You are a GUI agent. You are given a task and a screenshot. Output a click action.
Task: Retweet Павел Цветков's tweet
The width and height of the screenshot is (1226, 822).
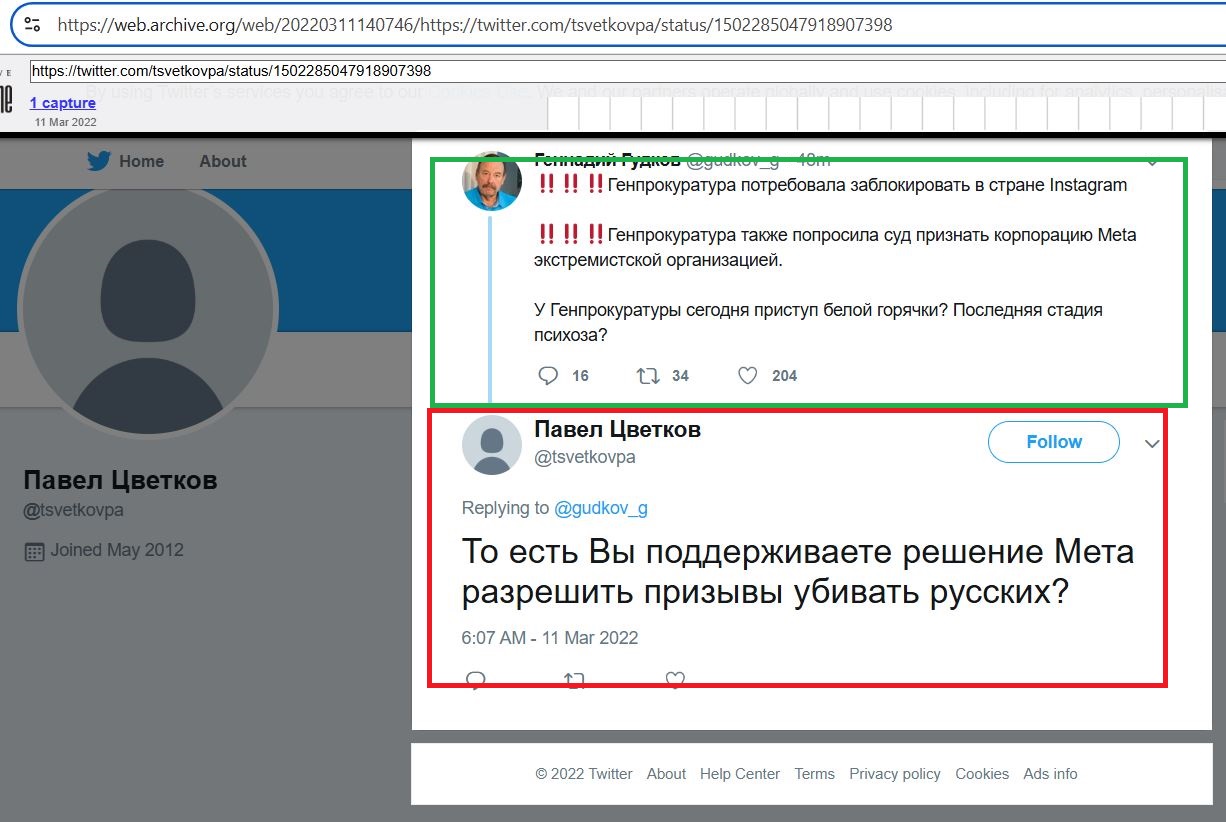(x=574, y=680)
